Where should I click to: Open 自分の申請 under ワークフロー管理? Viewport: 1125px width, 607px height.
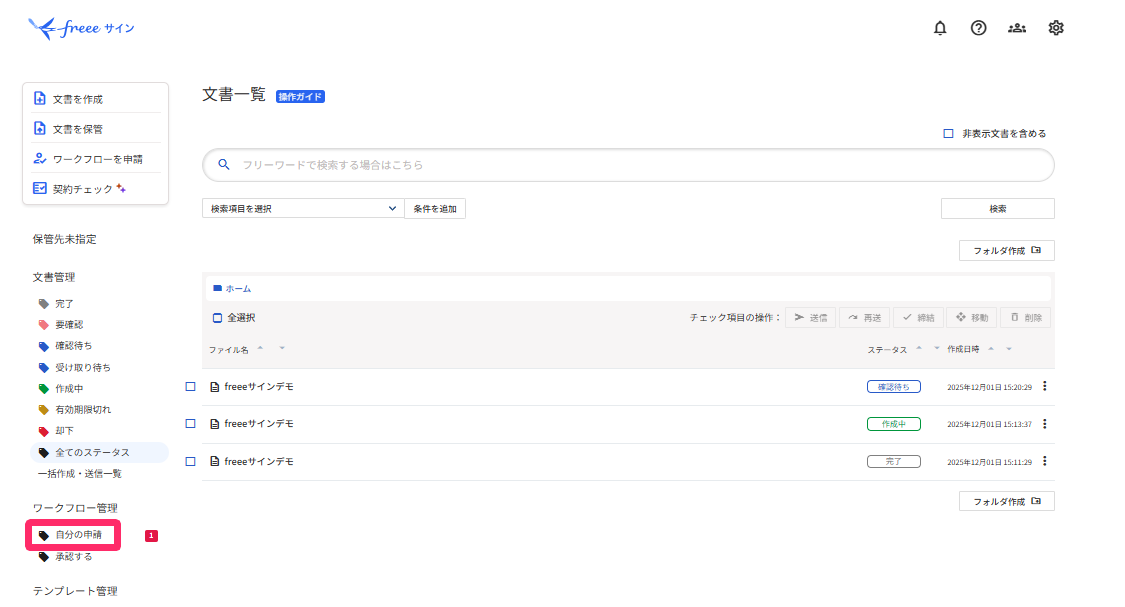[x=78, y=535]
